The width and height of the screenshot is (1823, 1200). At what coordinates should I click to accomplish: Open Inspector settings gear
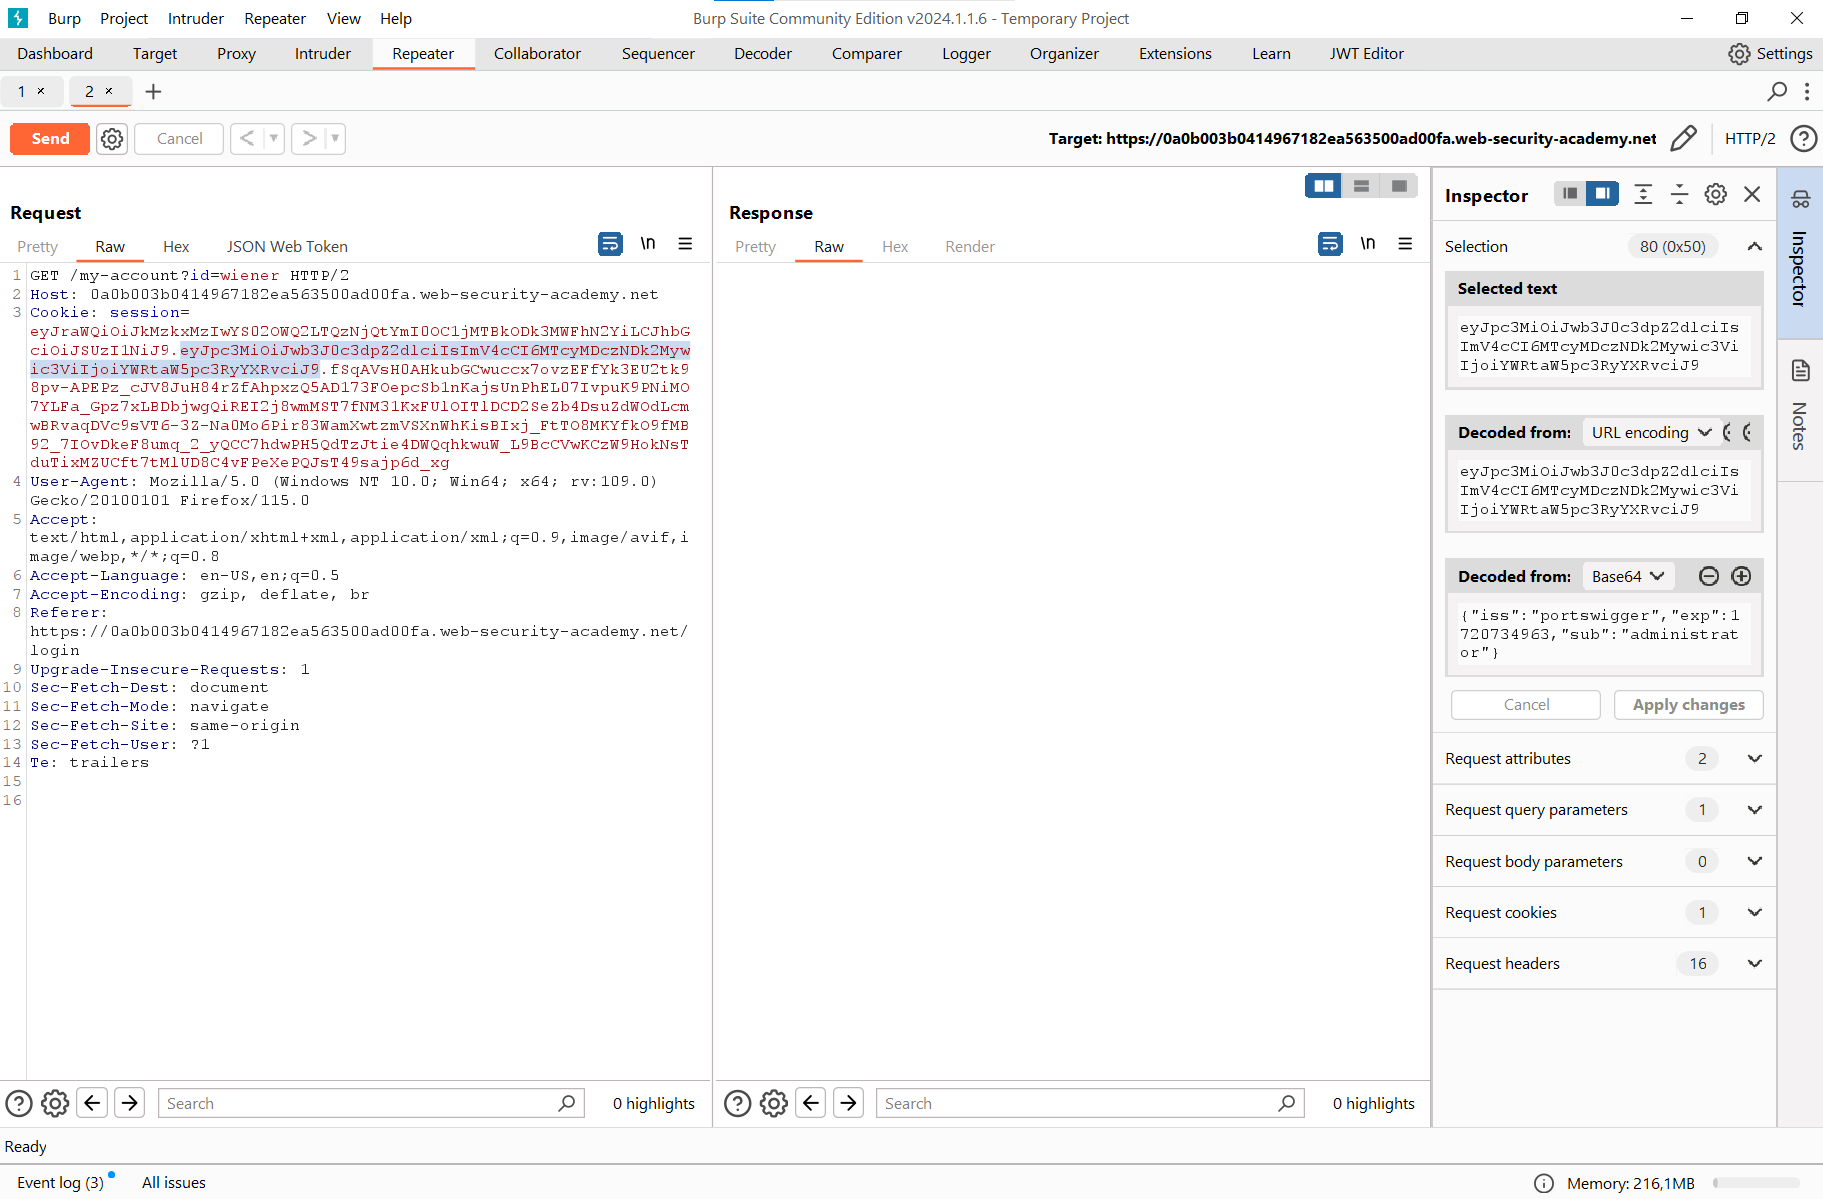(1716, 194)
